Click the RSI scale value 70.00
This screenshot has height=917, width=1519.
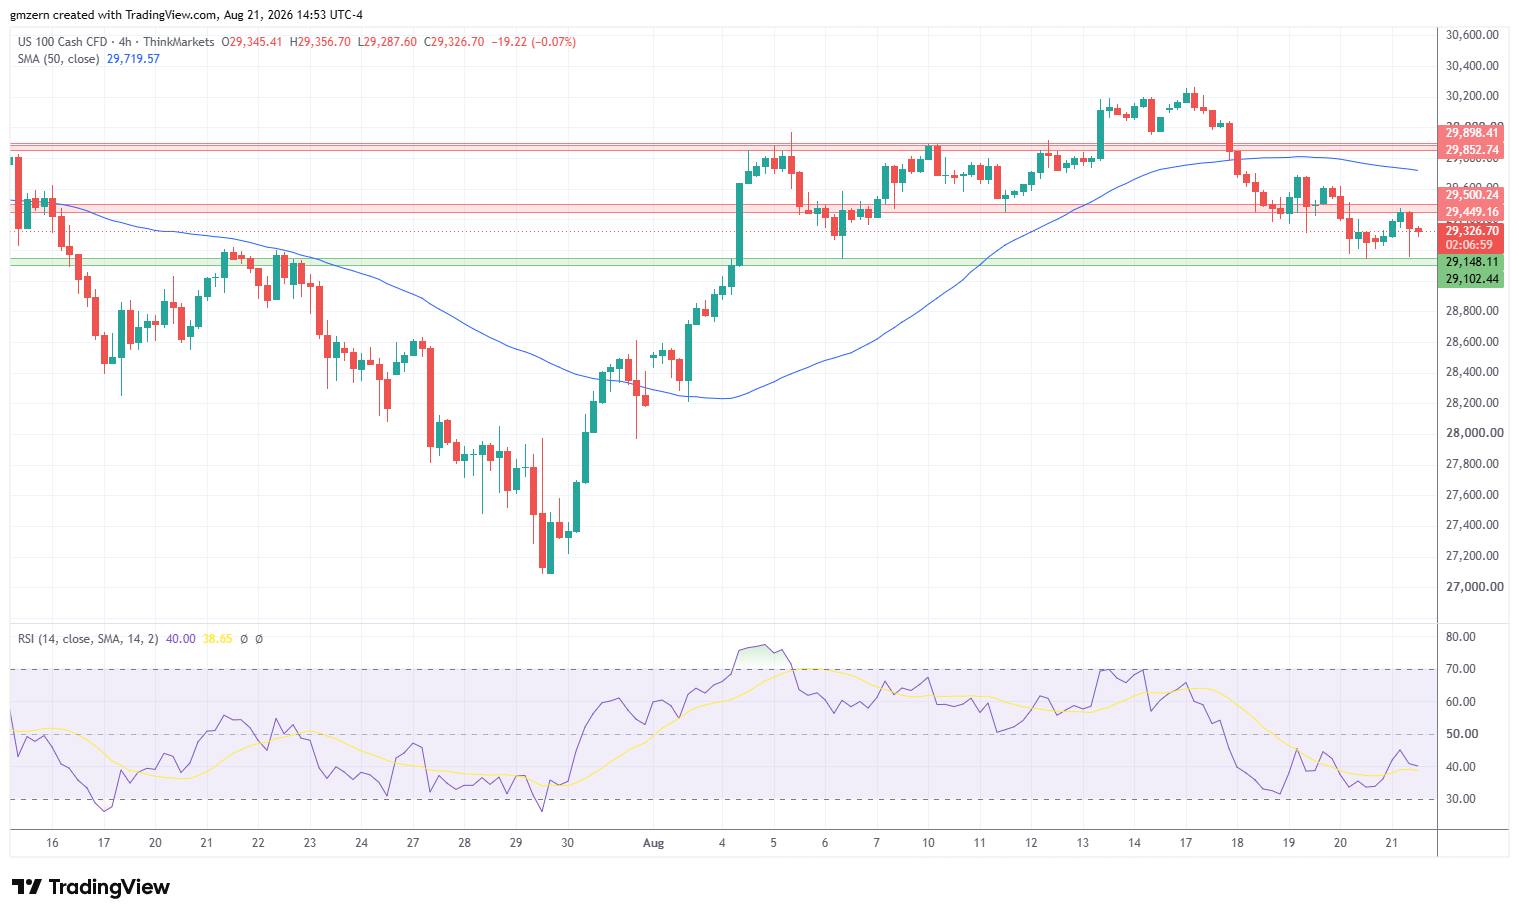[x=1461, y=669]
